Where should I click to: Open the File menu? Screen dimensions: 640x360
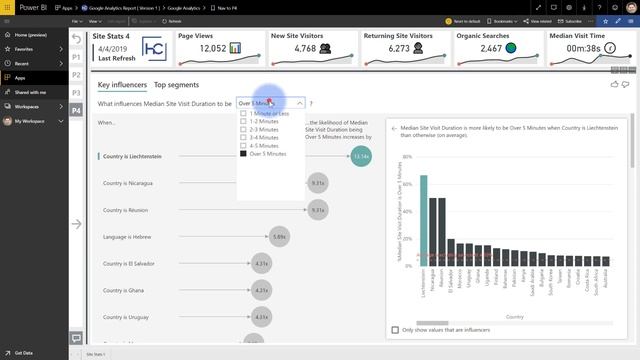77,21
